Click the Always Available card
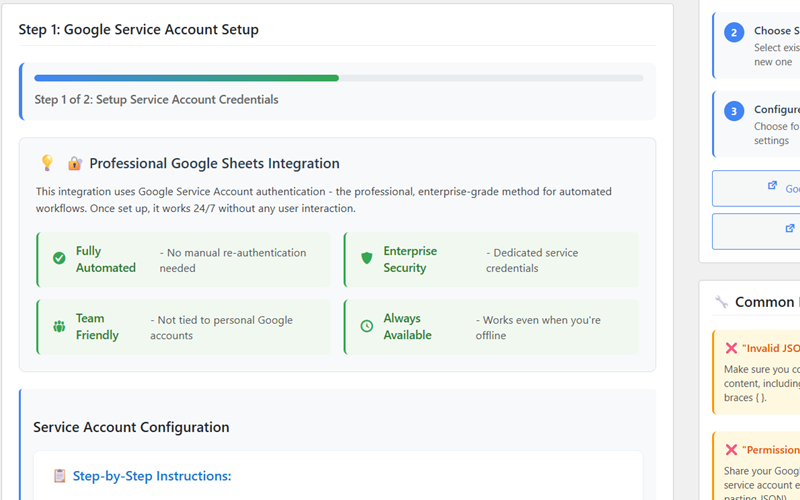800x500 pixels. tap(491, 327)
